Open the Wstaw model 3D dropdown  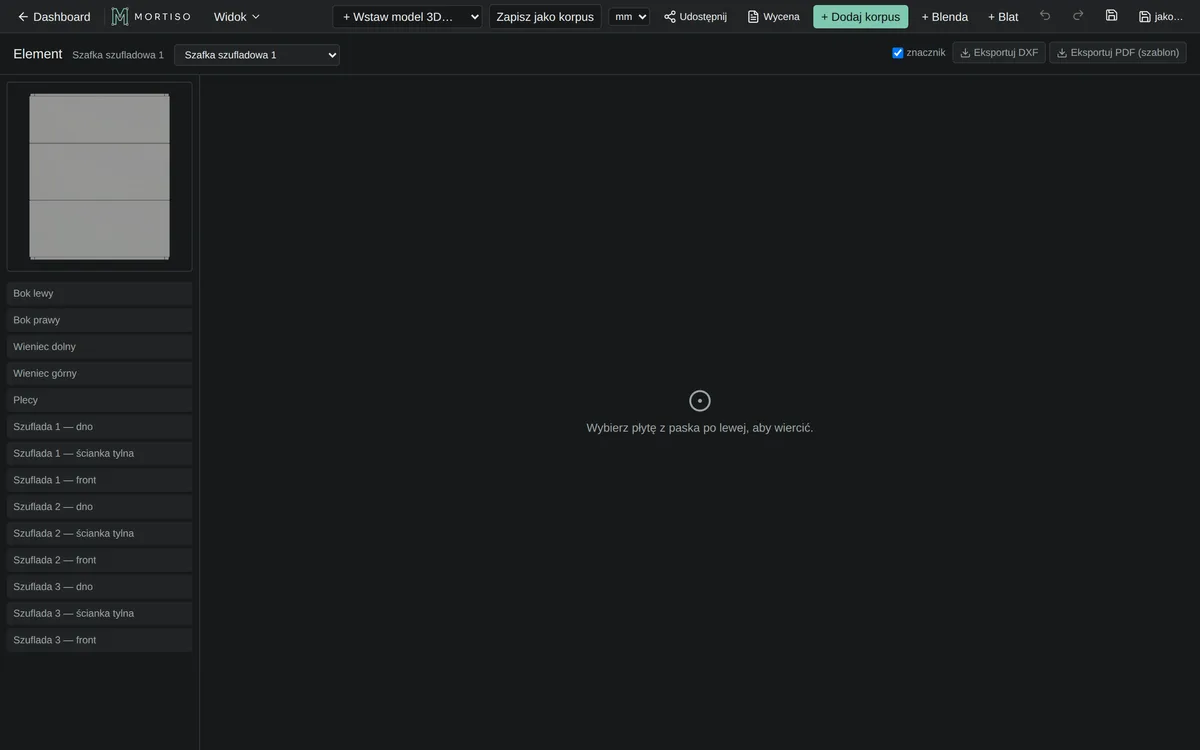407,17
